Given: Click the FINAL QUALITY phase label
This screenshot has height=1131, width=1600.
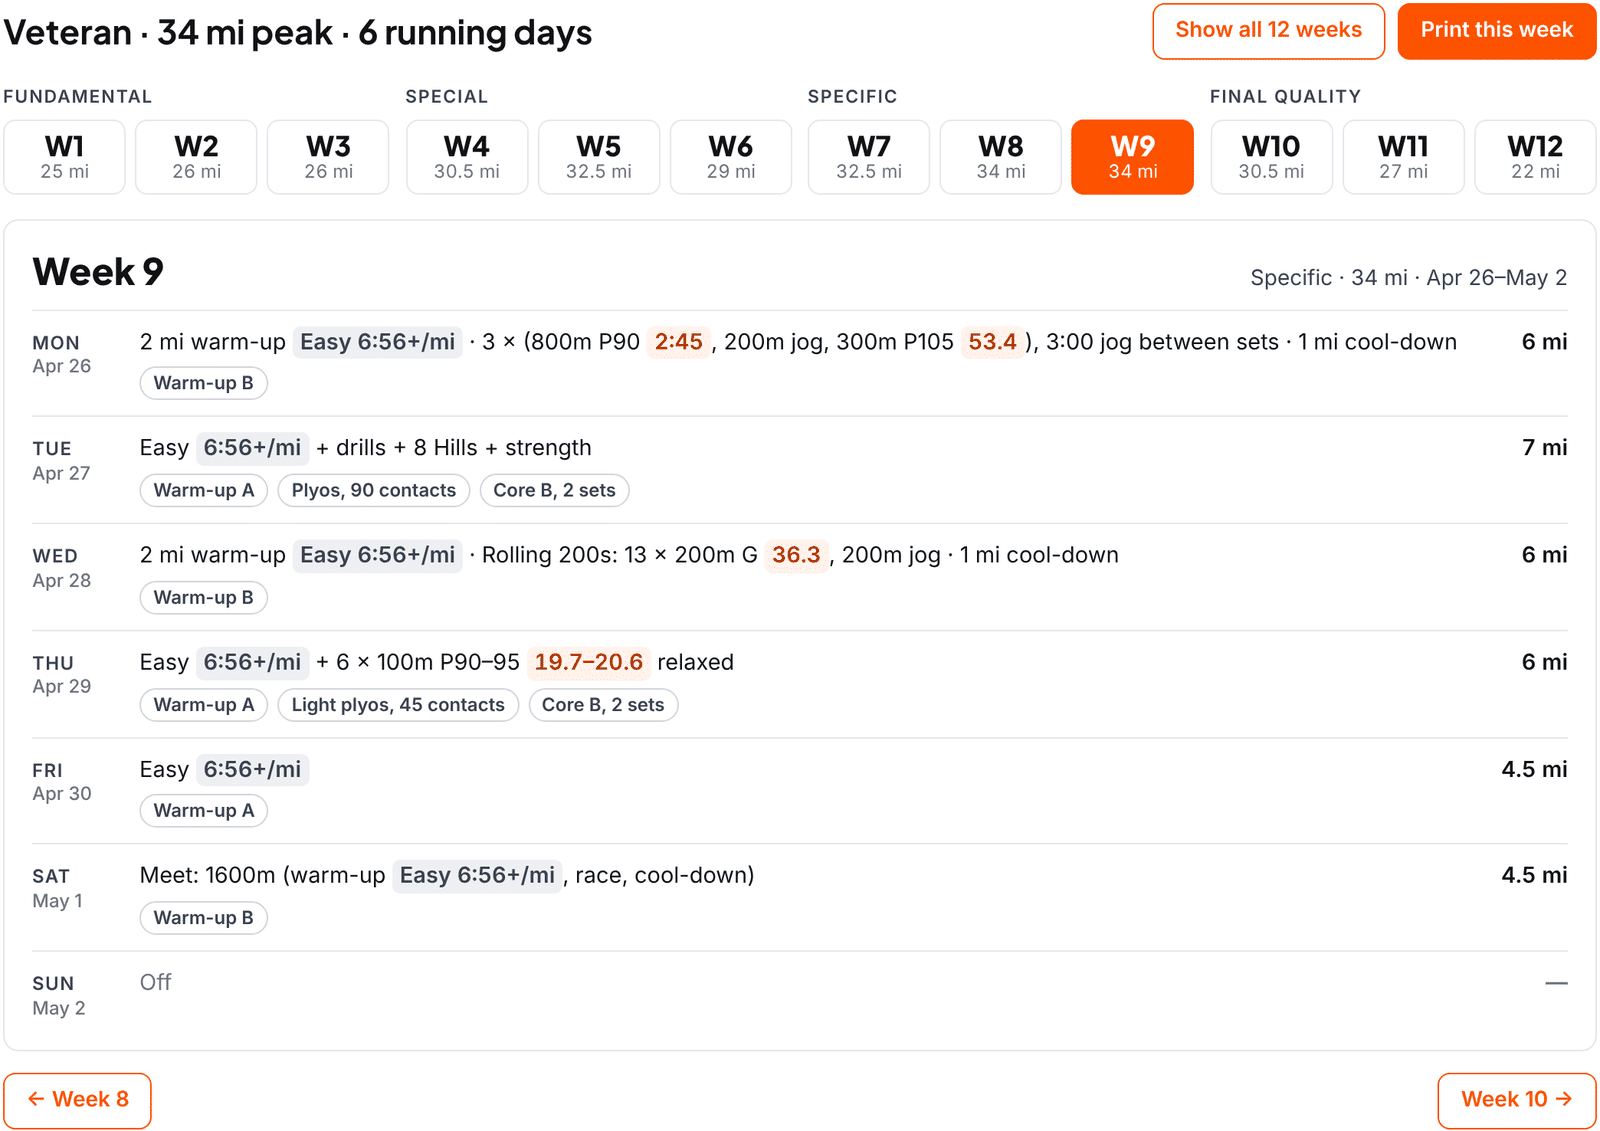Looking at the screenshot, I should [x=1285, y=97].
